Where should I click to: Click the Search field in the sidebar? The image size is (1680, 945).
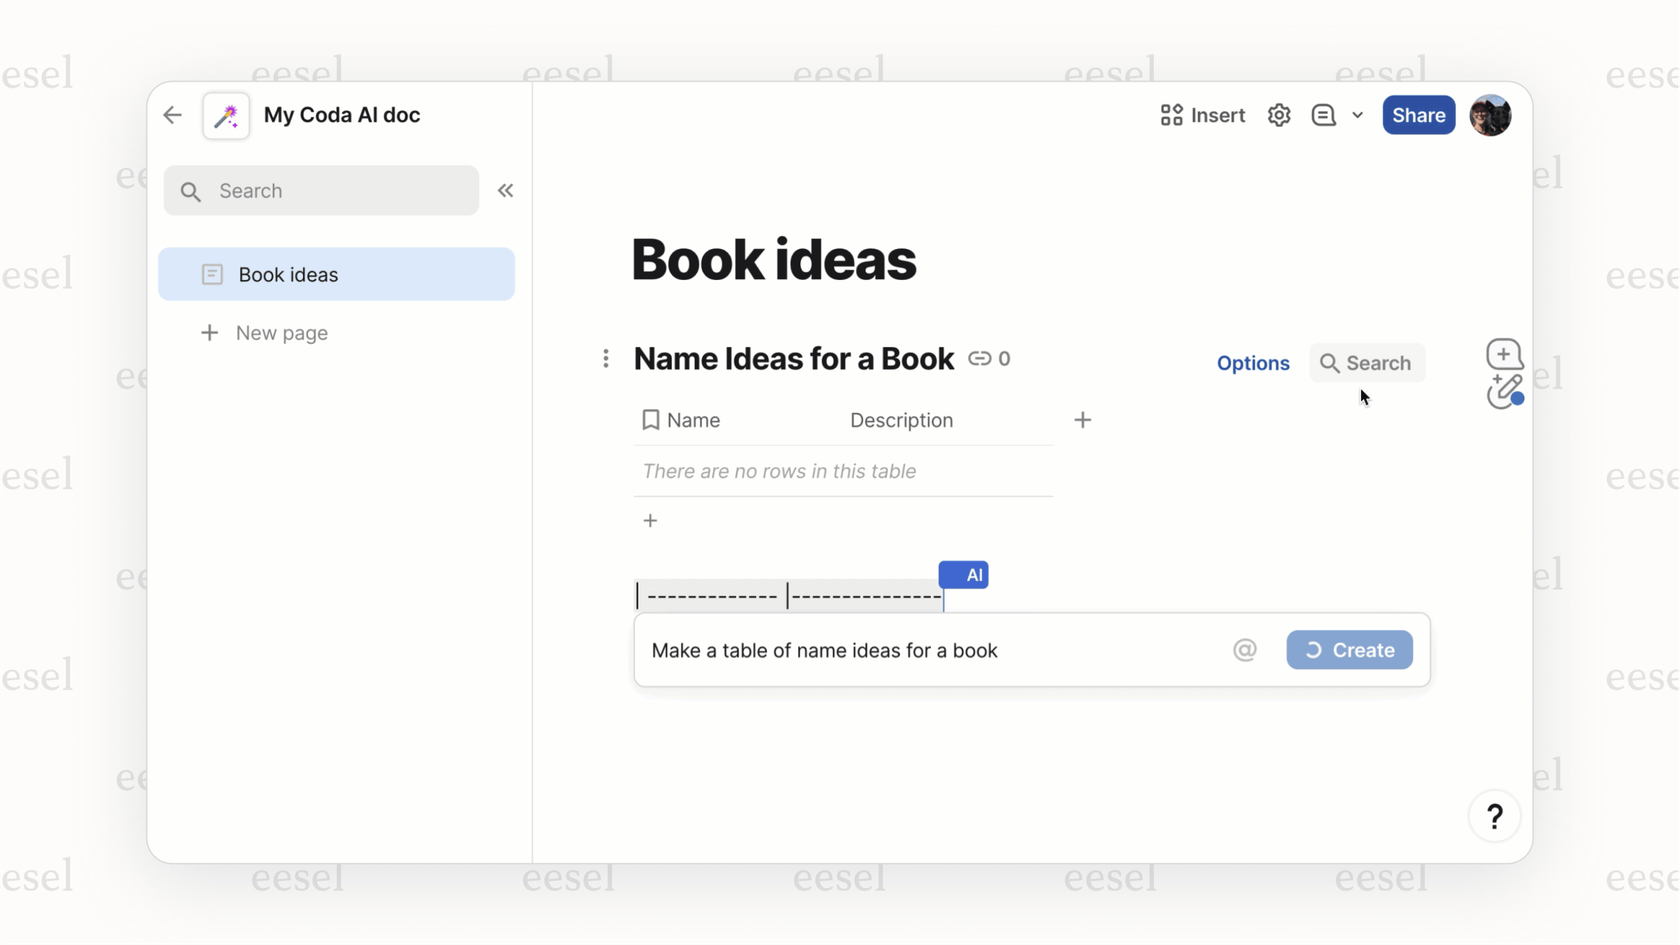320,190
